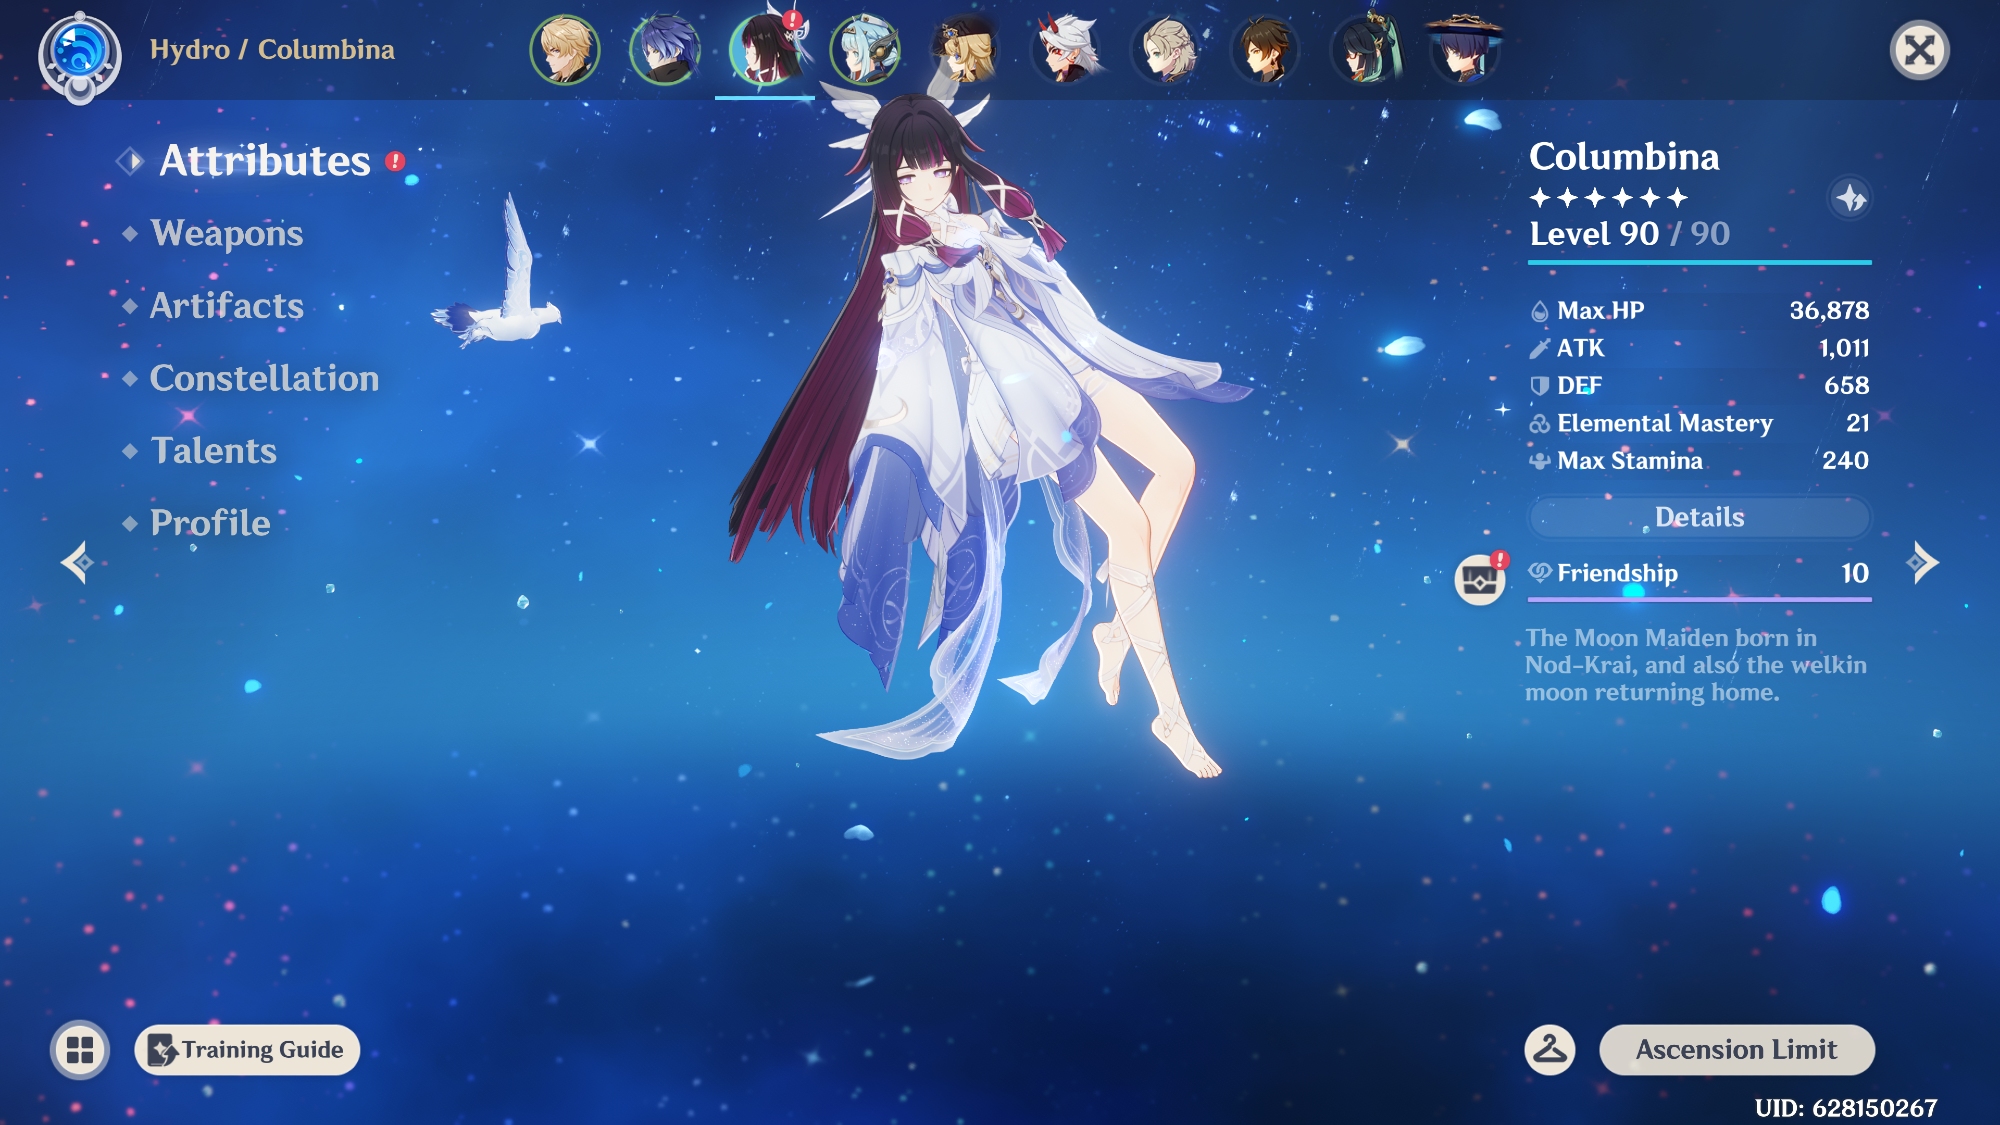Select the blonde male character portrait
The width and height of the screenshot is (2000, 1125).
click(x=565, y=49)
